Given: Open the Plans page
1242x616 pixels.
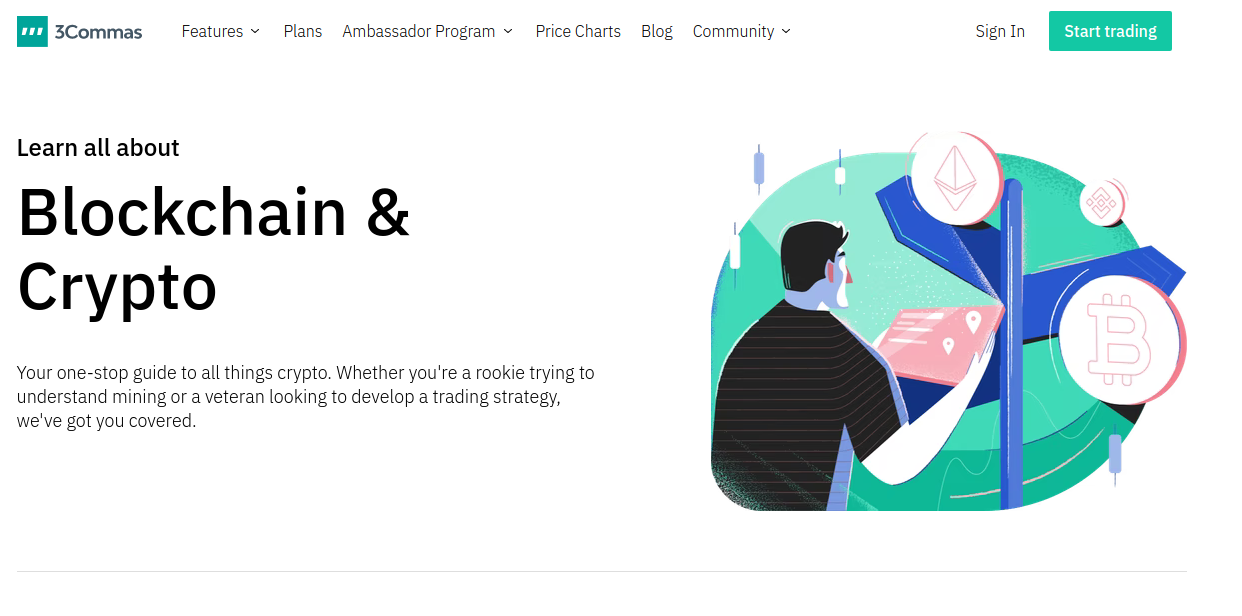Looking at the screenshot, I should pos(303,31).
